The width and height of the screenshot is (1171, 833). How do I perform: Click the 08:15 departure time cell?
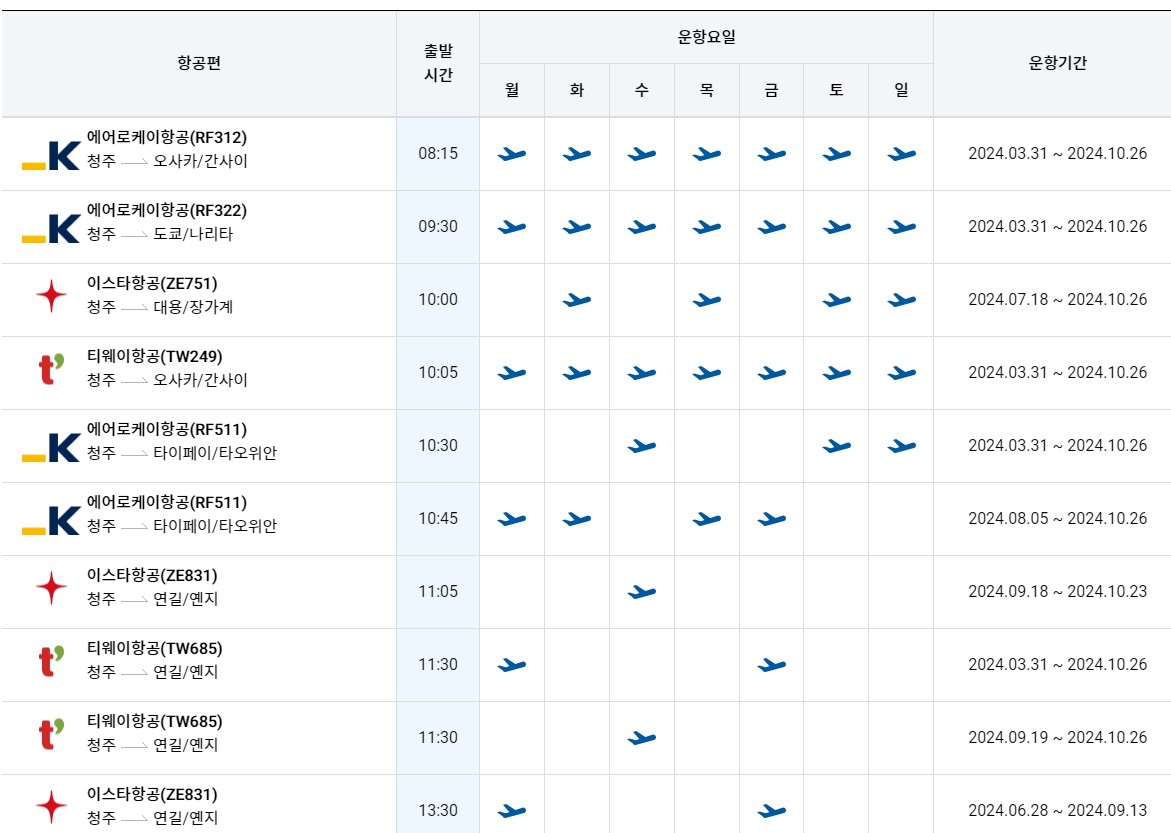click(x=437, y=152)
